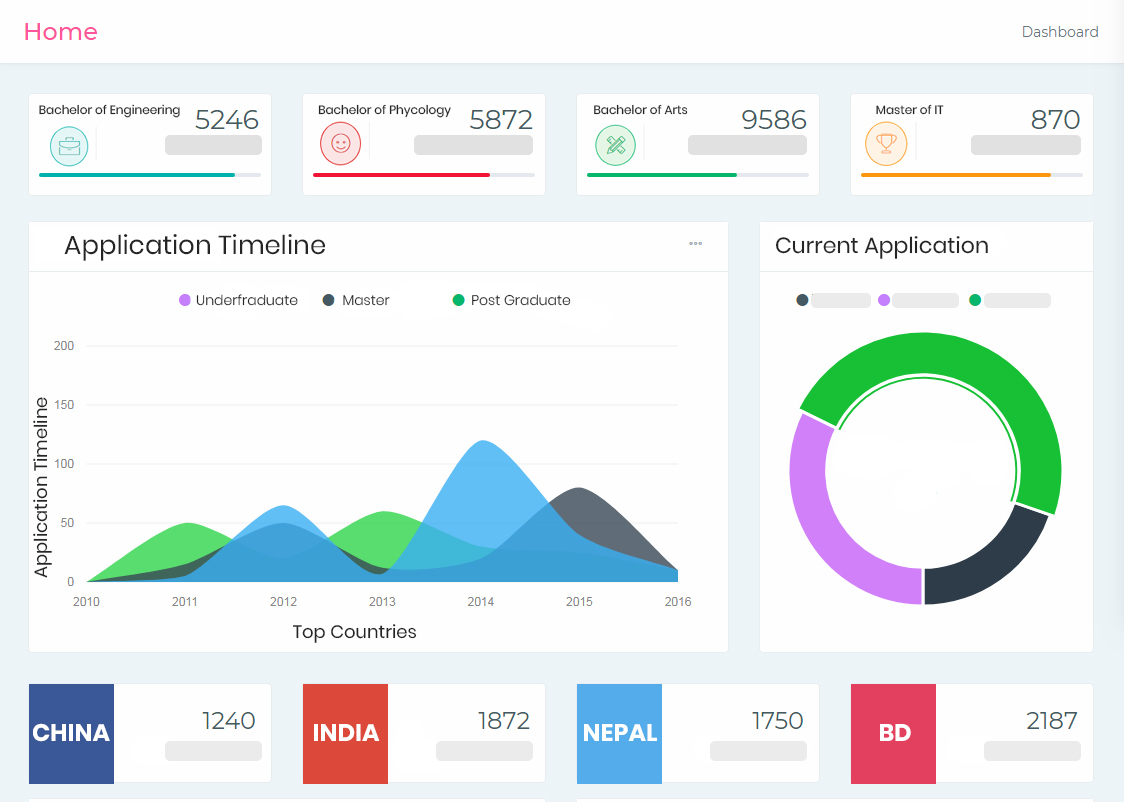1124x802 pixels.
Task: Click the value 5246
Action: (x=227, y=120)
